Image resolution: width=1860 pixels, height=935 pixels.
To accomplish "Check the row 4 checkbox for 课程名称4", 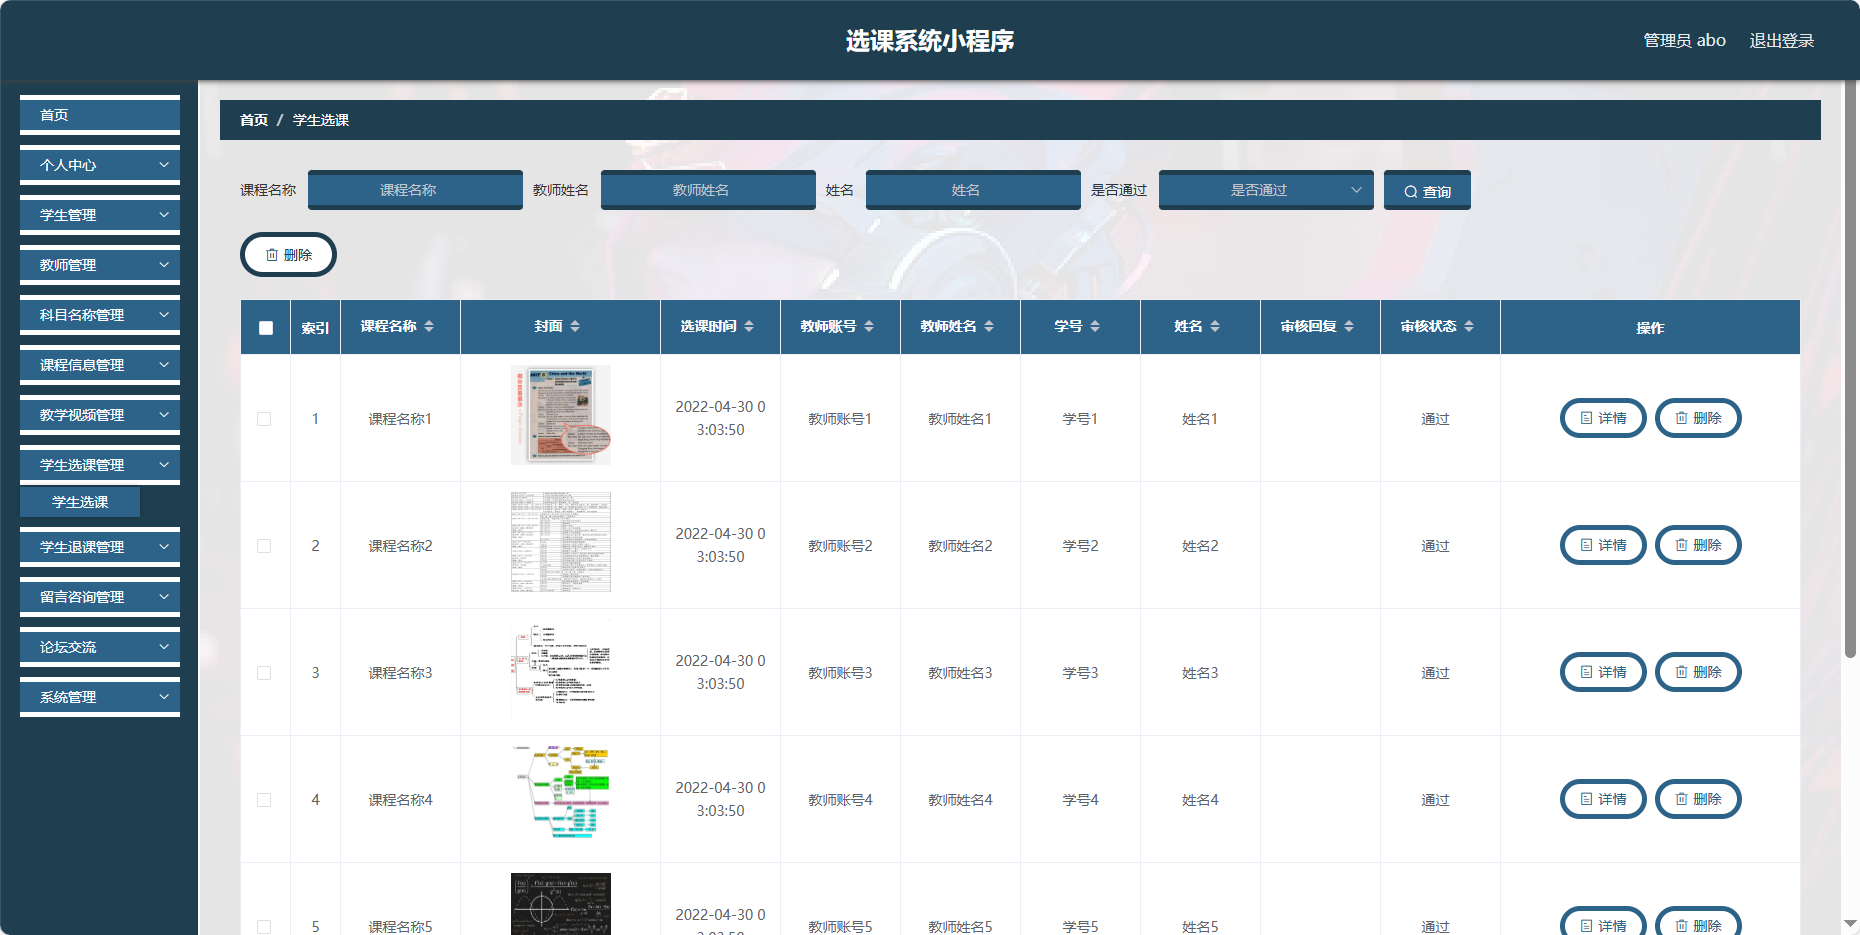I will pyautogui.click(x=264, y=800).
